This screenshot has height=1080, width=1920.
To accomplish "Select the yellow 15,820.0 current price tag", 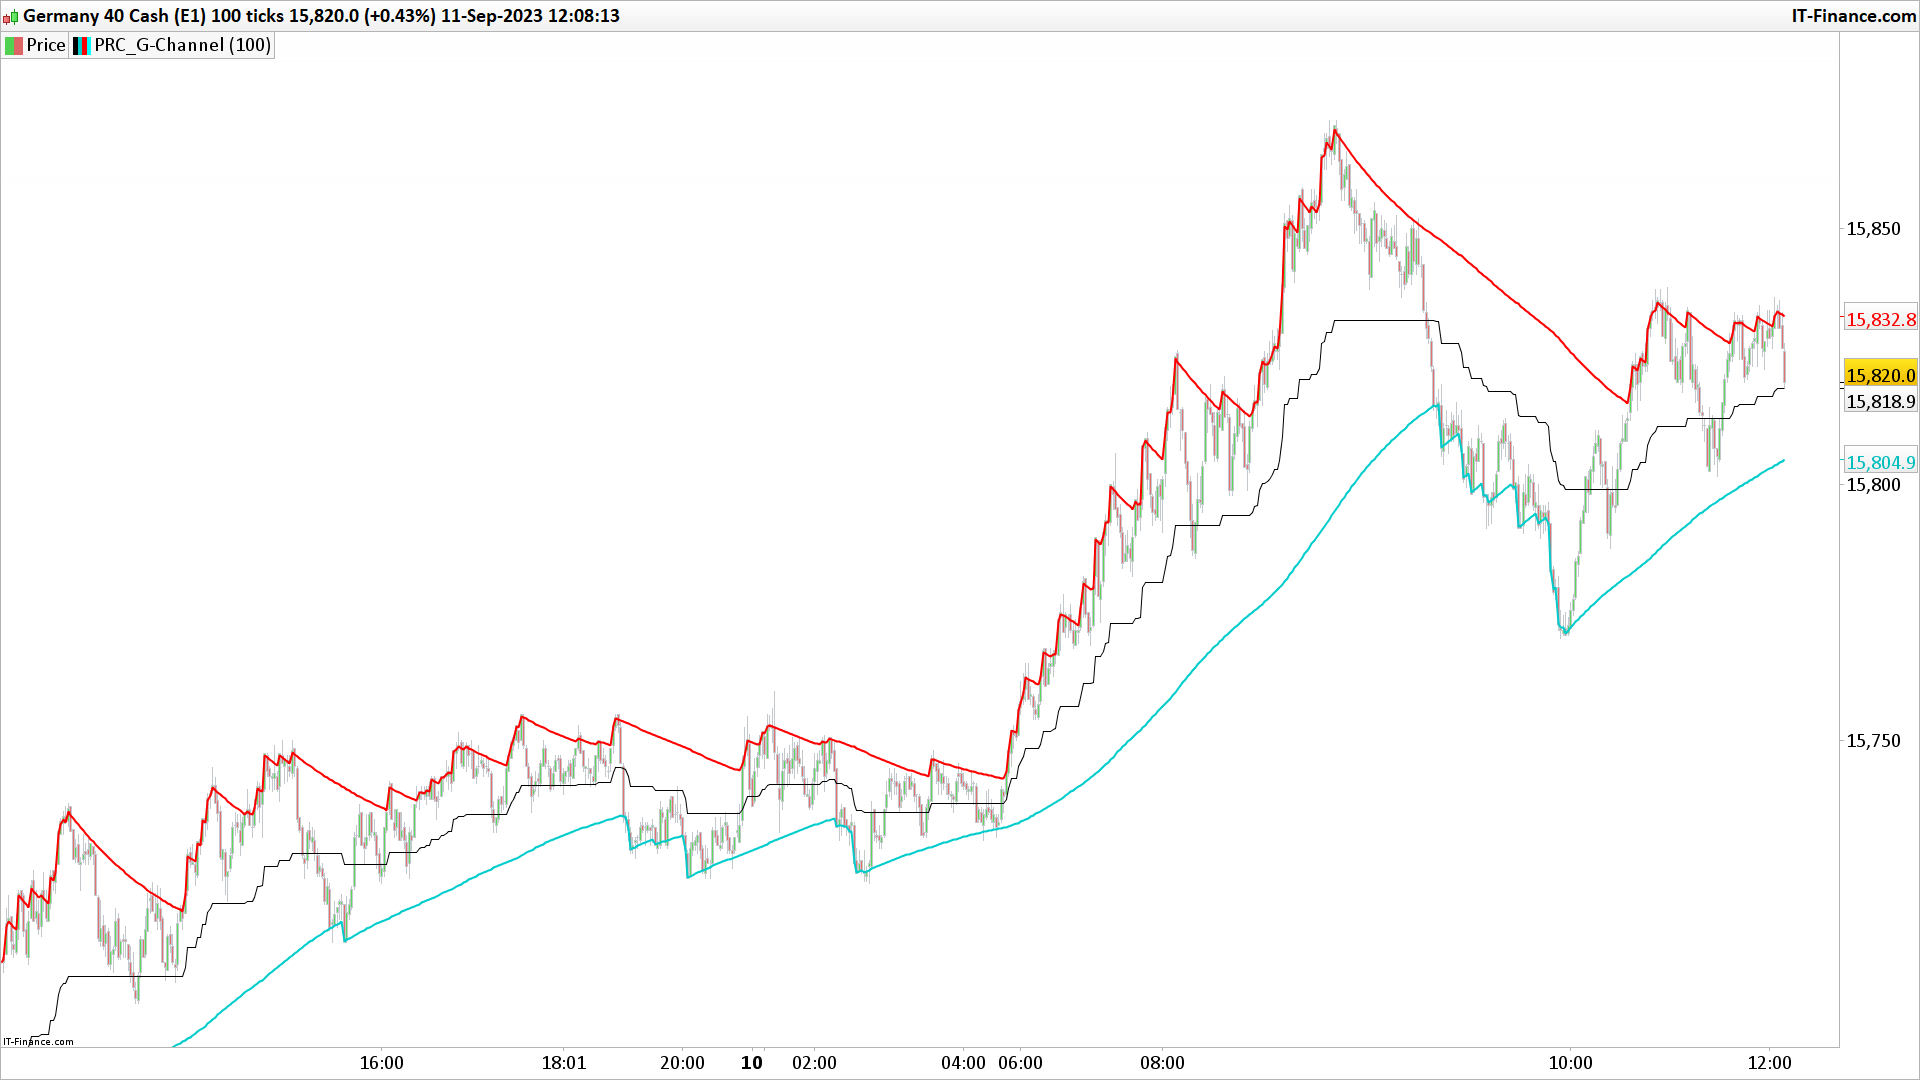I will point(1880,375).
